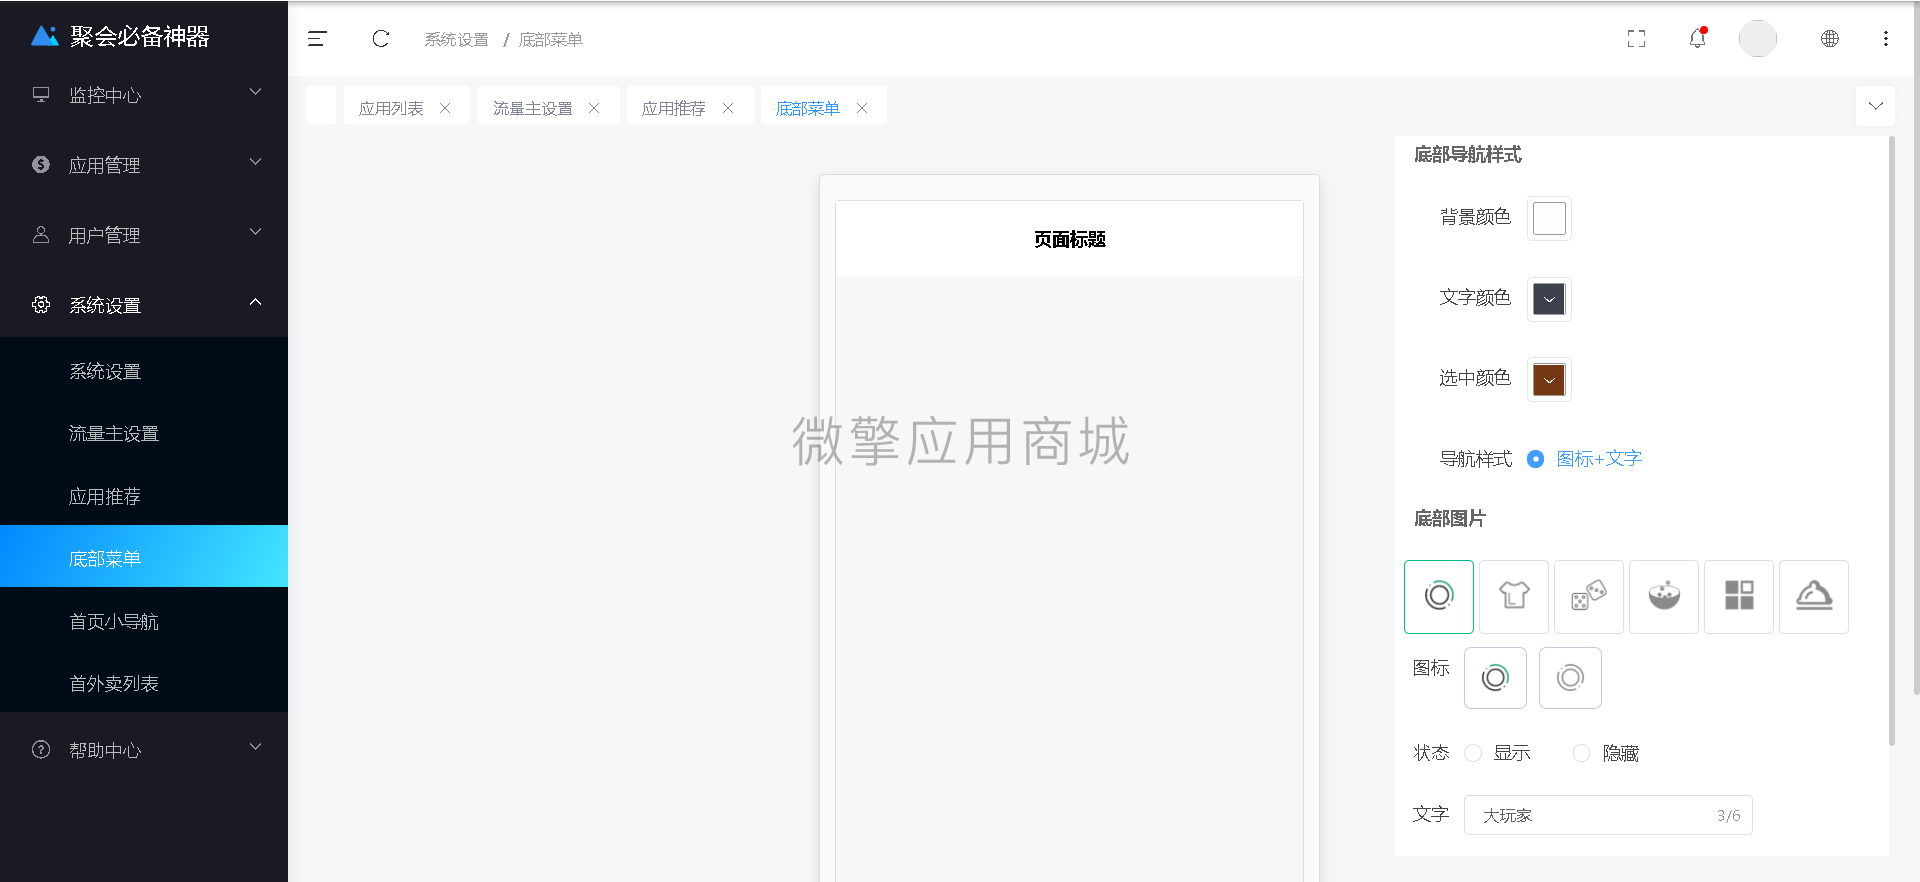Collapse the sidebar with the hamburger icon
1920x882 pixels.
[317, 39]
